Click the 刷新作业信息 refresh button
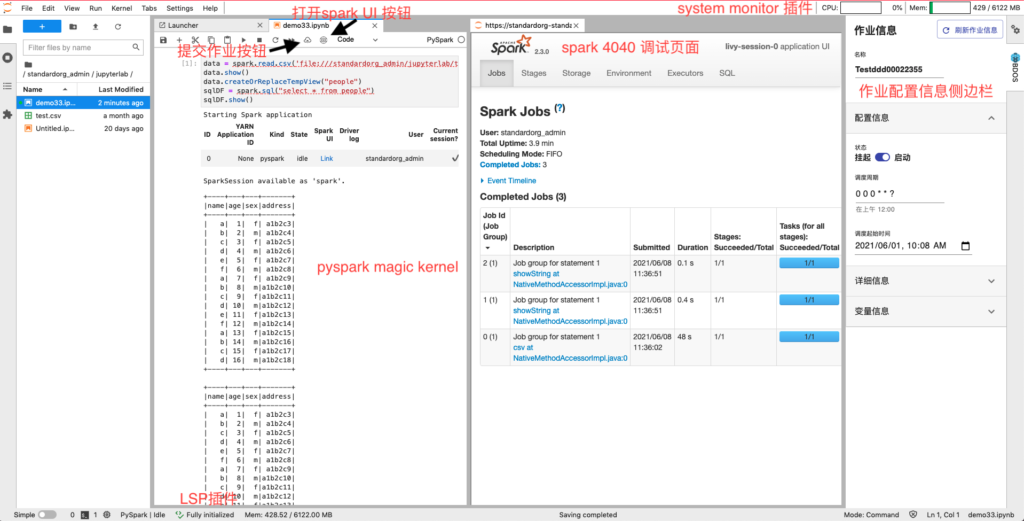Viewport: 1024px width, 521px height. click(x=969, y=29)
